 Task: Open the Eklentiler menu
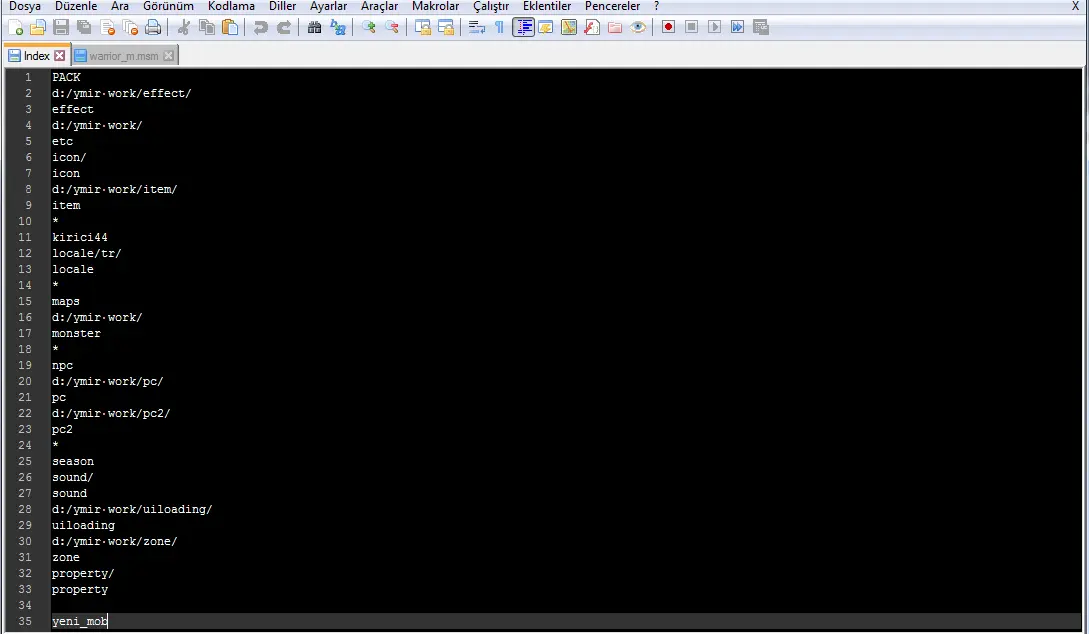(547, 6)
